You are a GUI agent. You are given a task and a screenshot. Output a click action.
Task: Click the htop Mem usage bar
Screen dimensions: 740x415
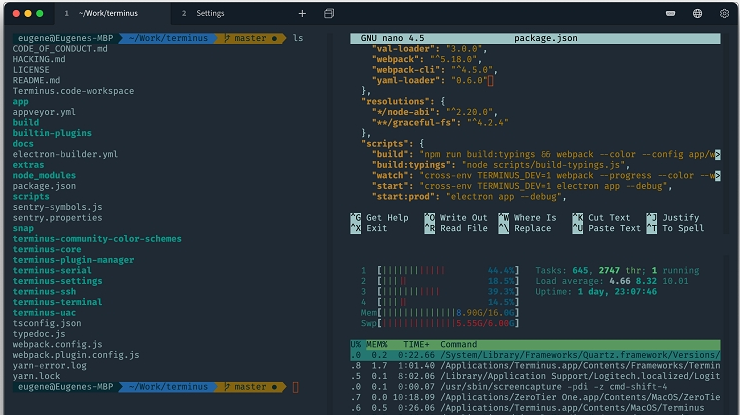point(438,312)
